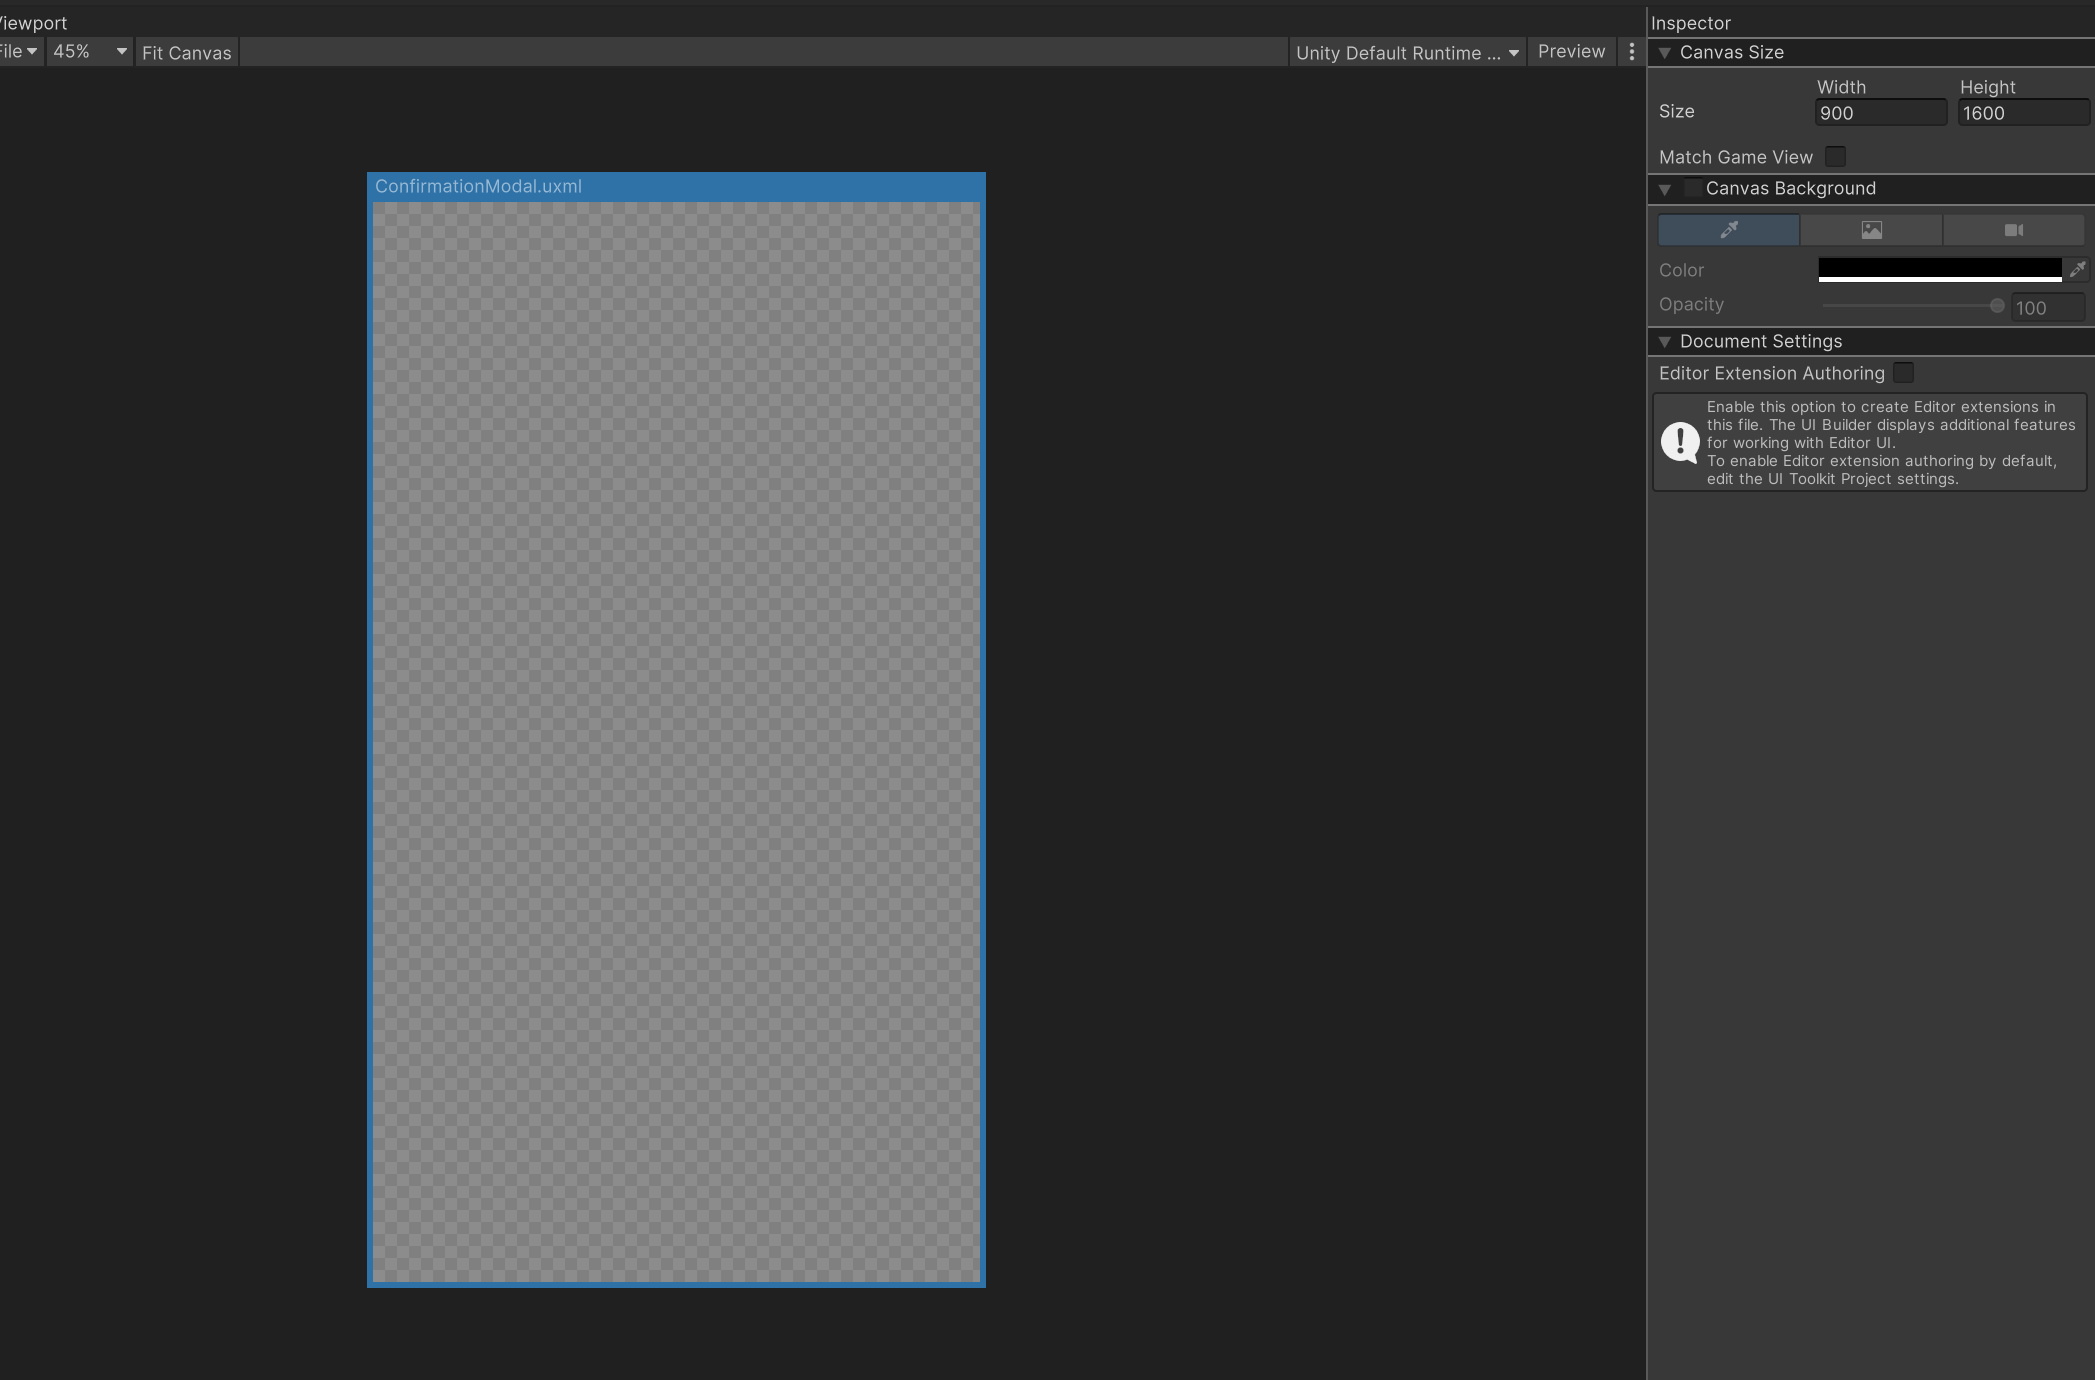Click the eyedropper beside the Color swatch
This screenshot has height=1380, width=2095.
coord(2077,269)
